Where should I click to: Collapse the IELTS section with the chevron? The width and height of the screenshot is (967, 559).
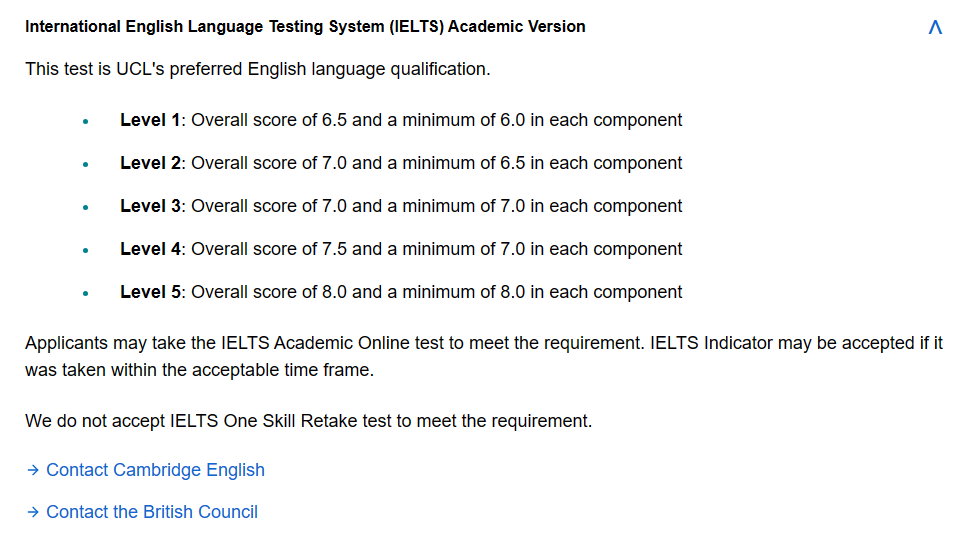point(935,27)
